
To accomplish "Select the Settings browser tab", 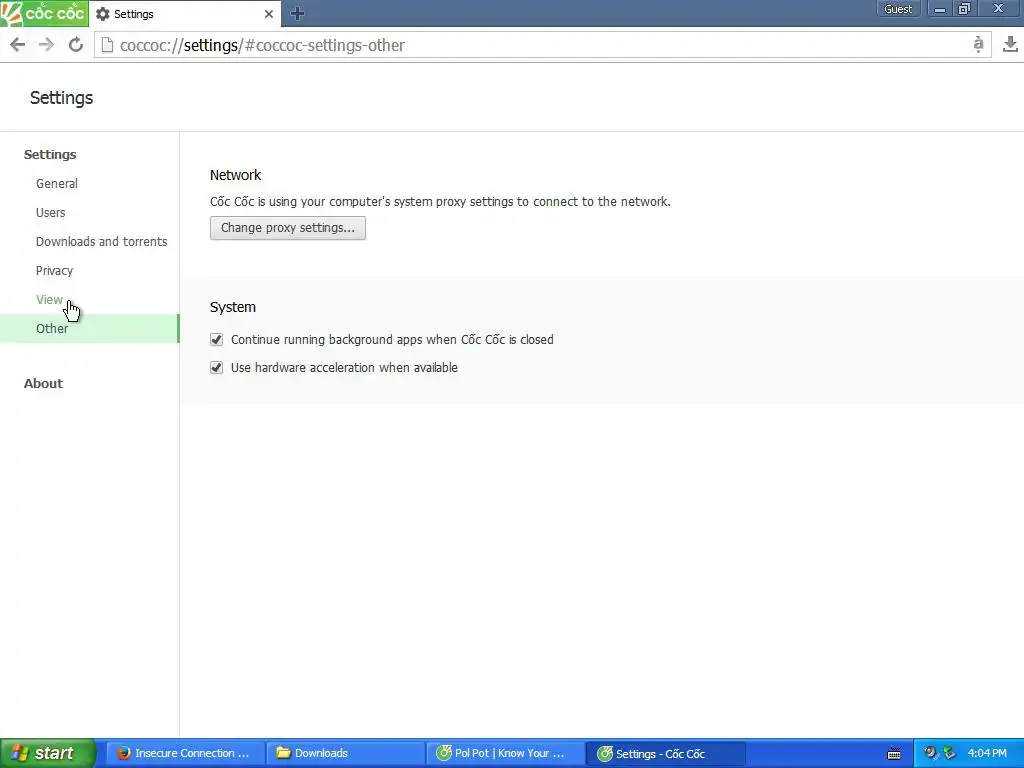I will (x=185, y=14).
